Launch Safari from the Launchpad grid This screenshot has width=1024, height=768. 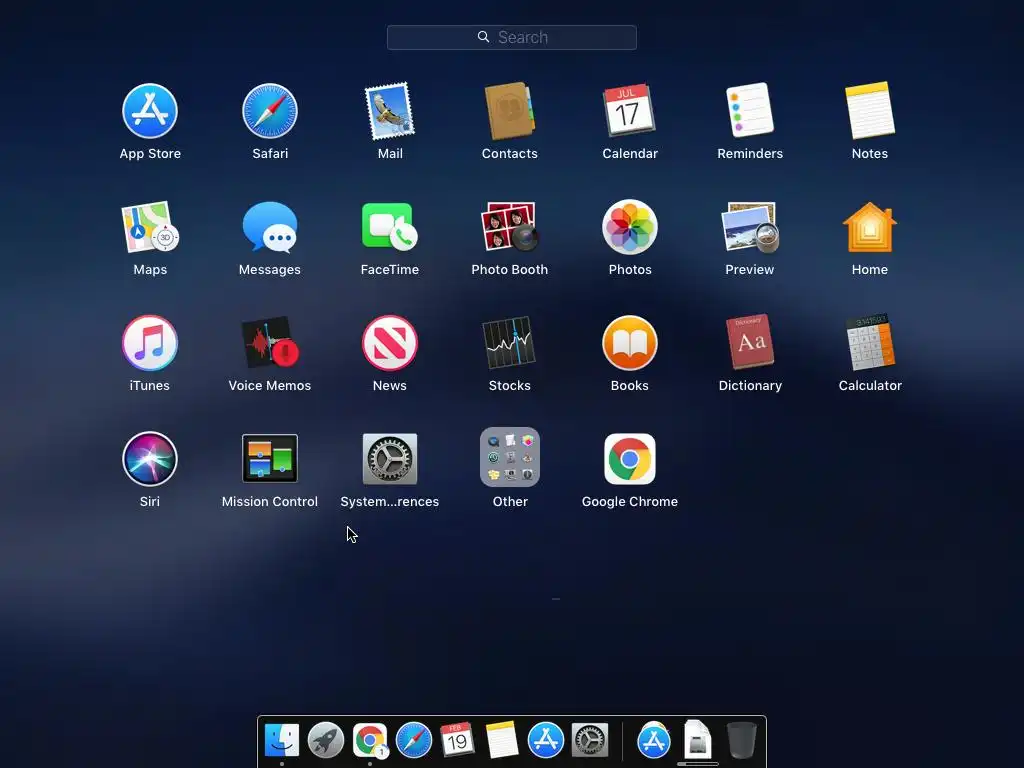[270, 111]
